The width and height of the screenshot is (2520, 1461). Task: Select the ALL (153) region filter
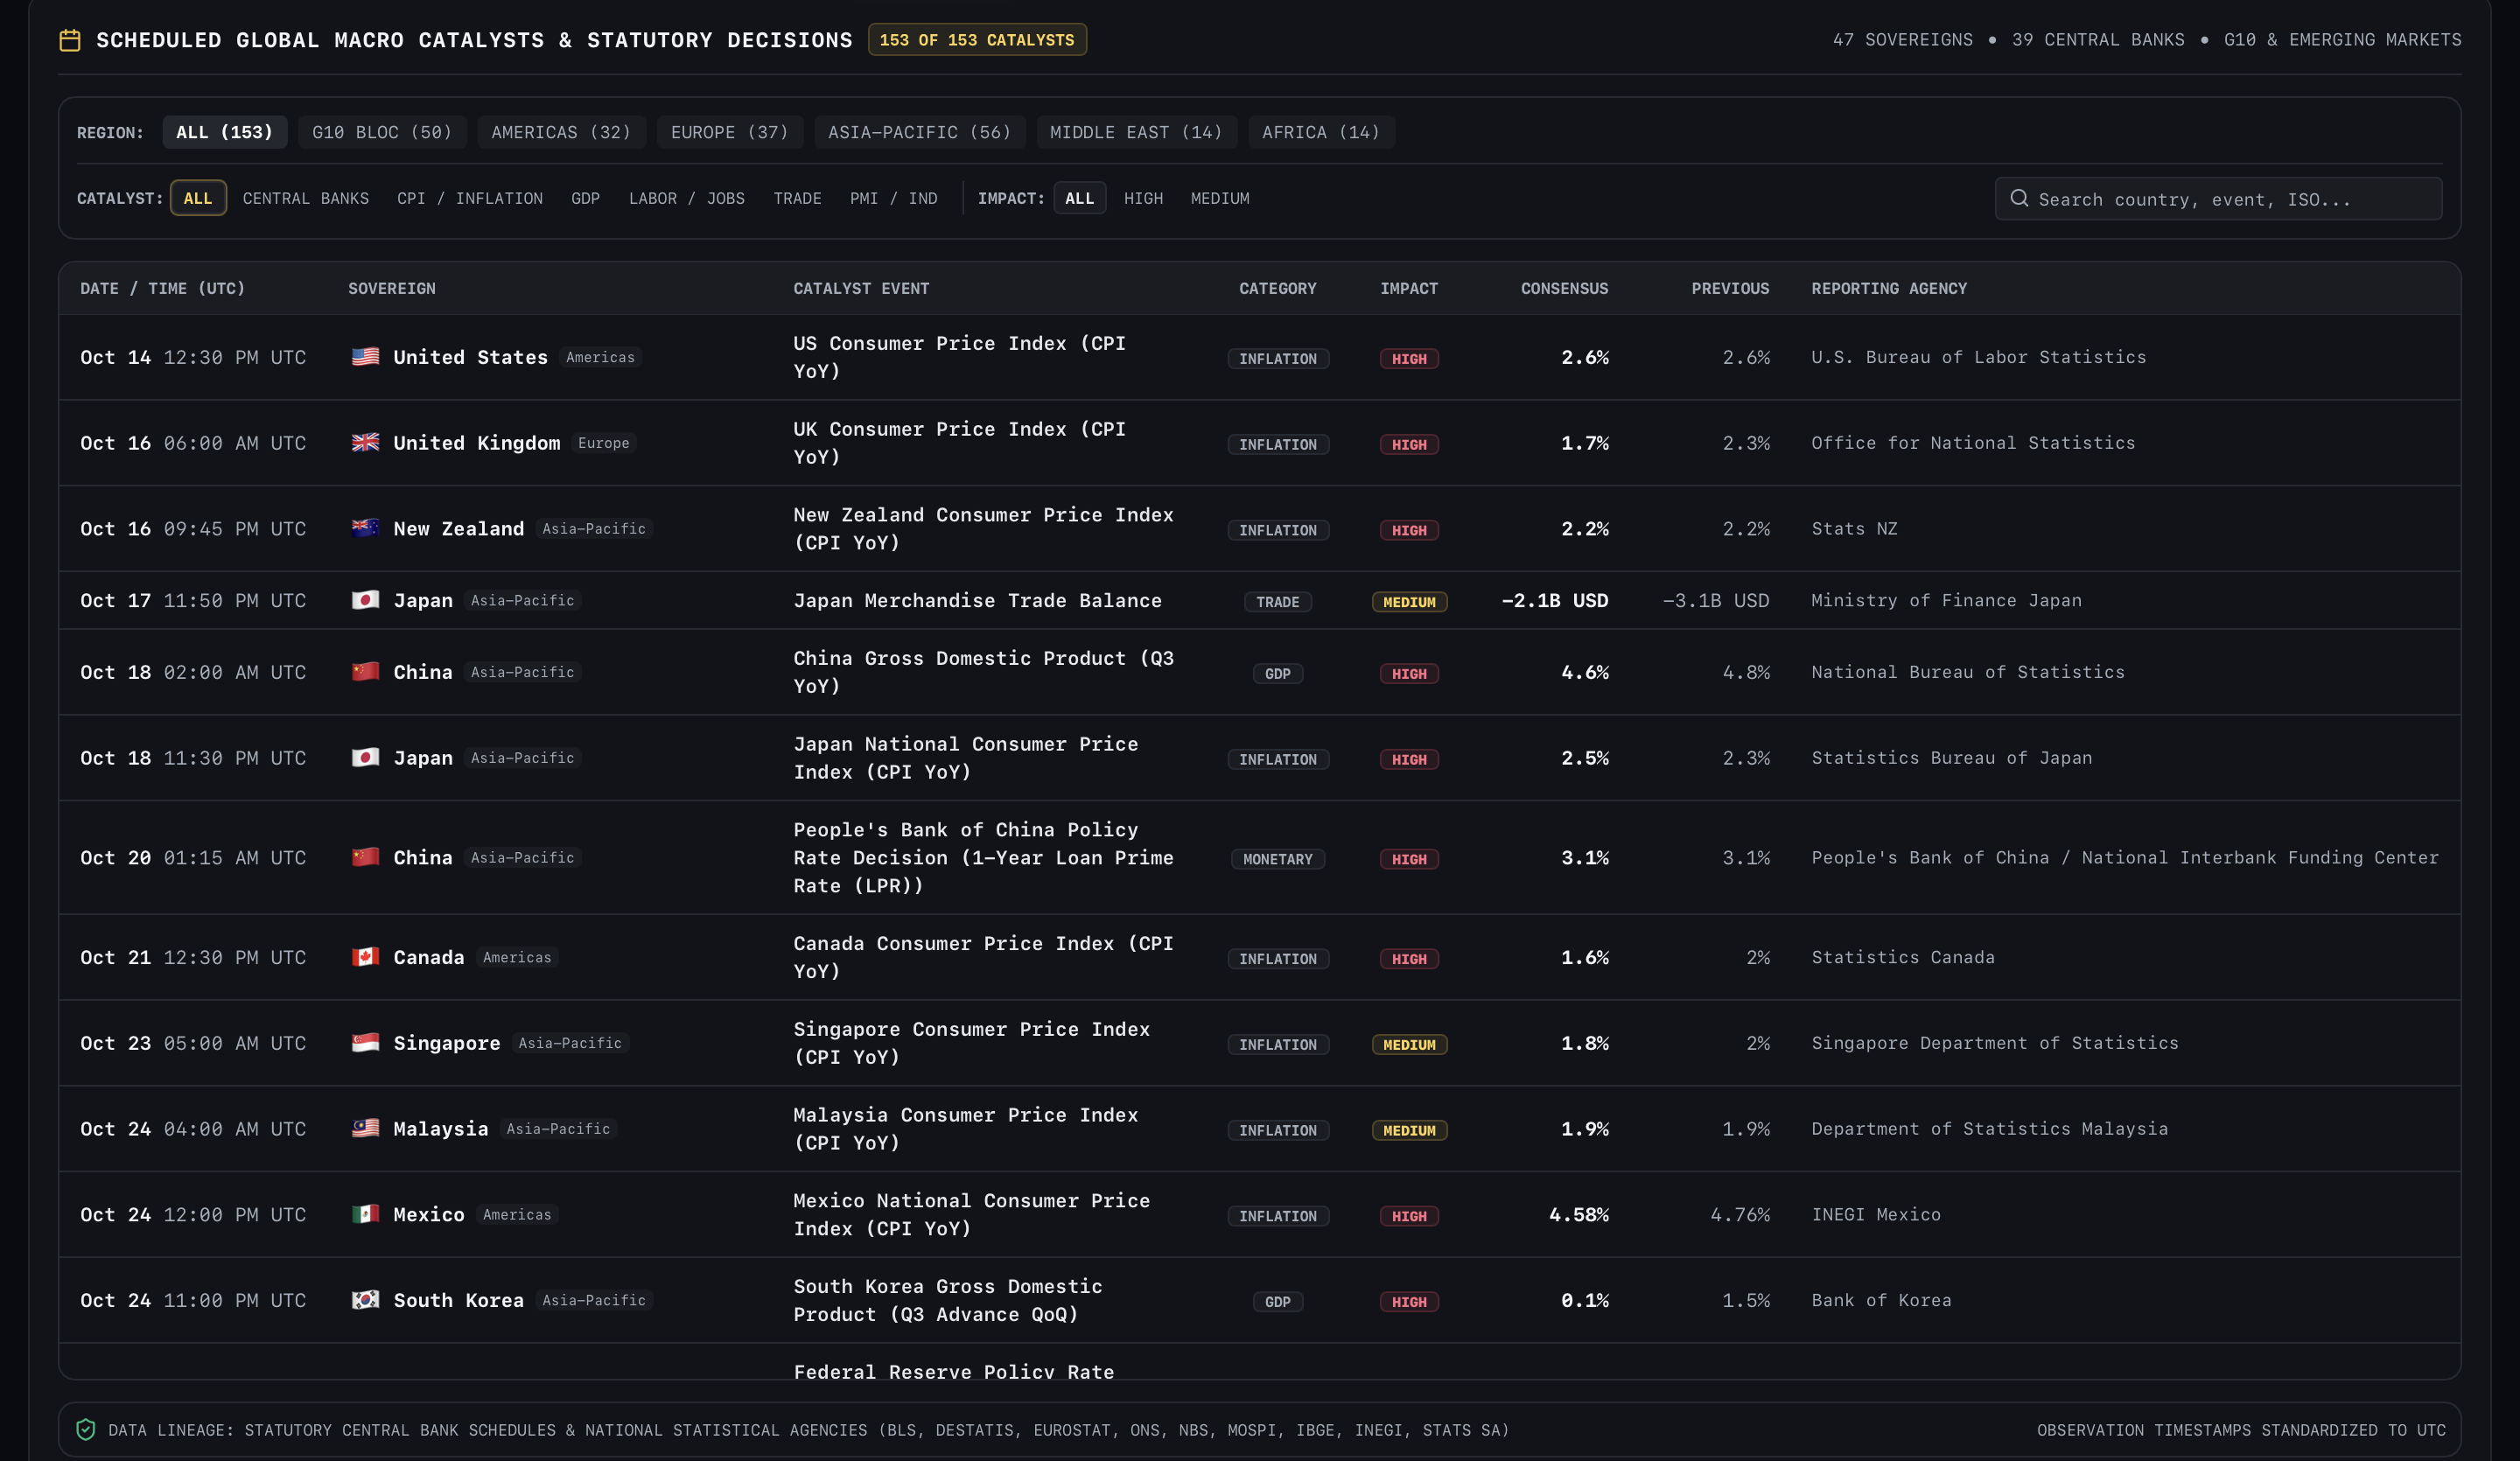coord(225,132)
